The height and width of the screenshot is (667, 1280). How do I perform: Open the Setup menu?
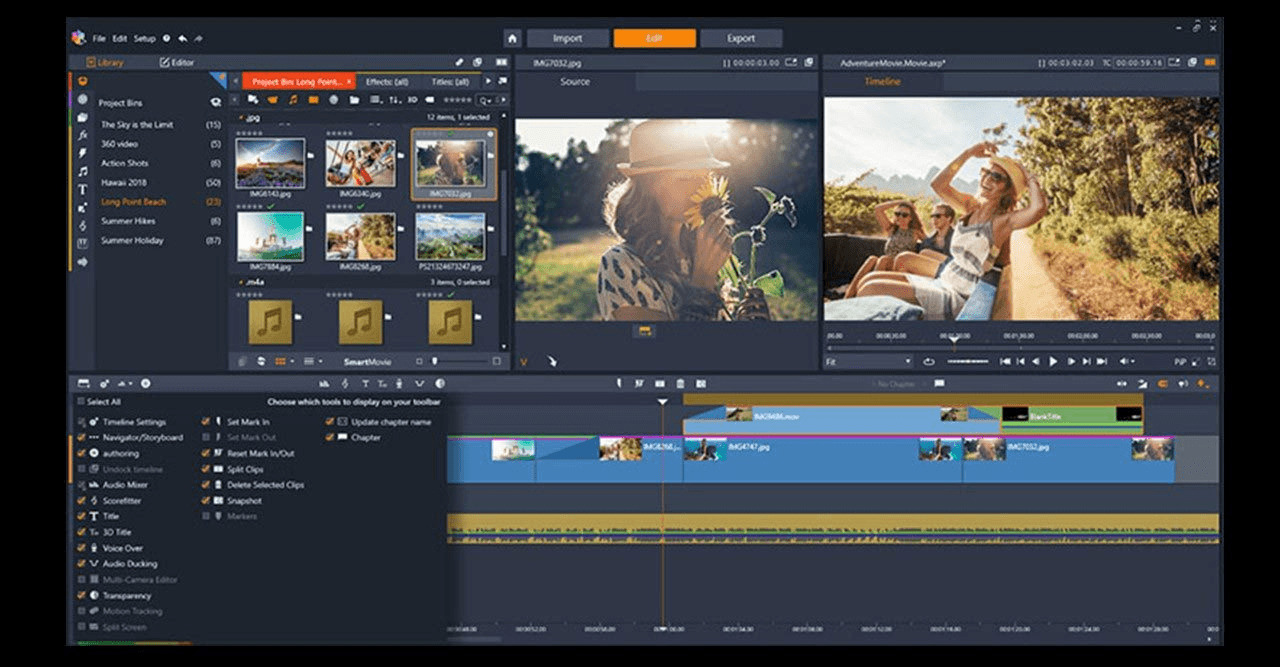[x=145, y=39]
